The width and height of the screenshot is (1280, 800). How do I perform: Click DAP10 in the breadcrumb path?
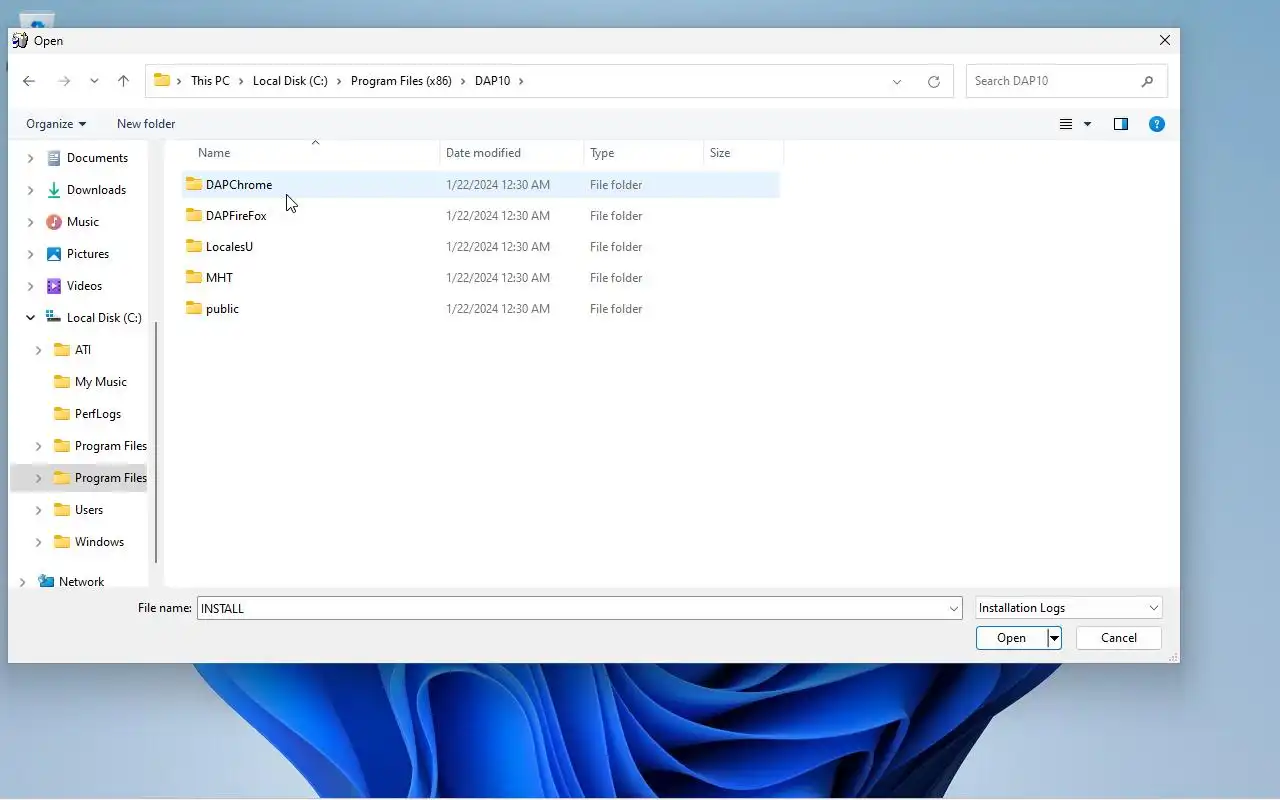492,81
